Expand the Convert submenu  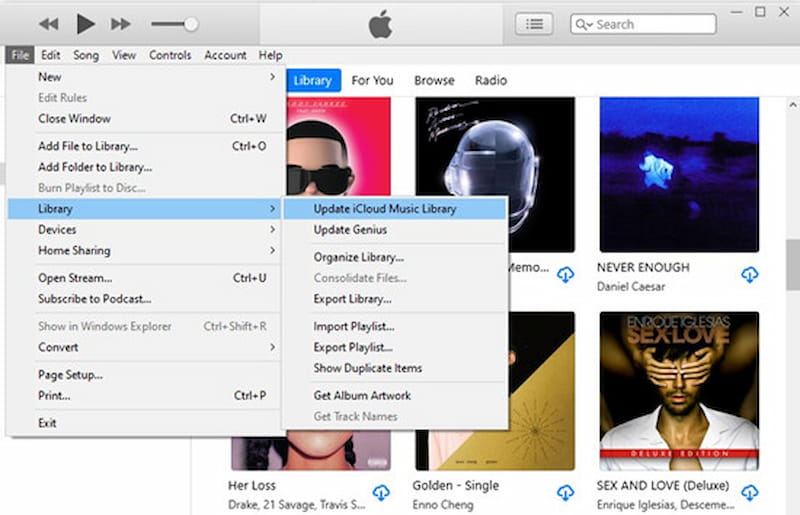[144, 347]
